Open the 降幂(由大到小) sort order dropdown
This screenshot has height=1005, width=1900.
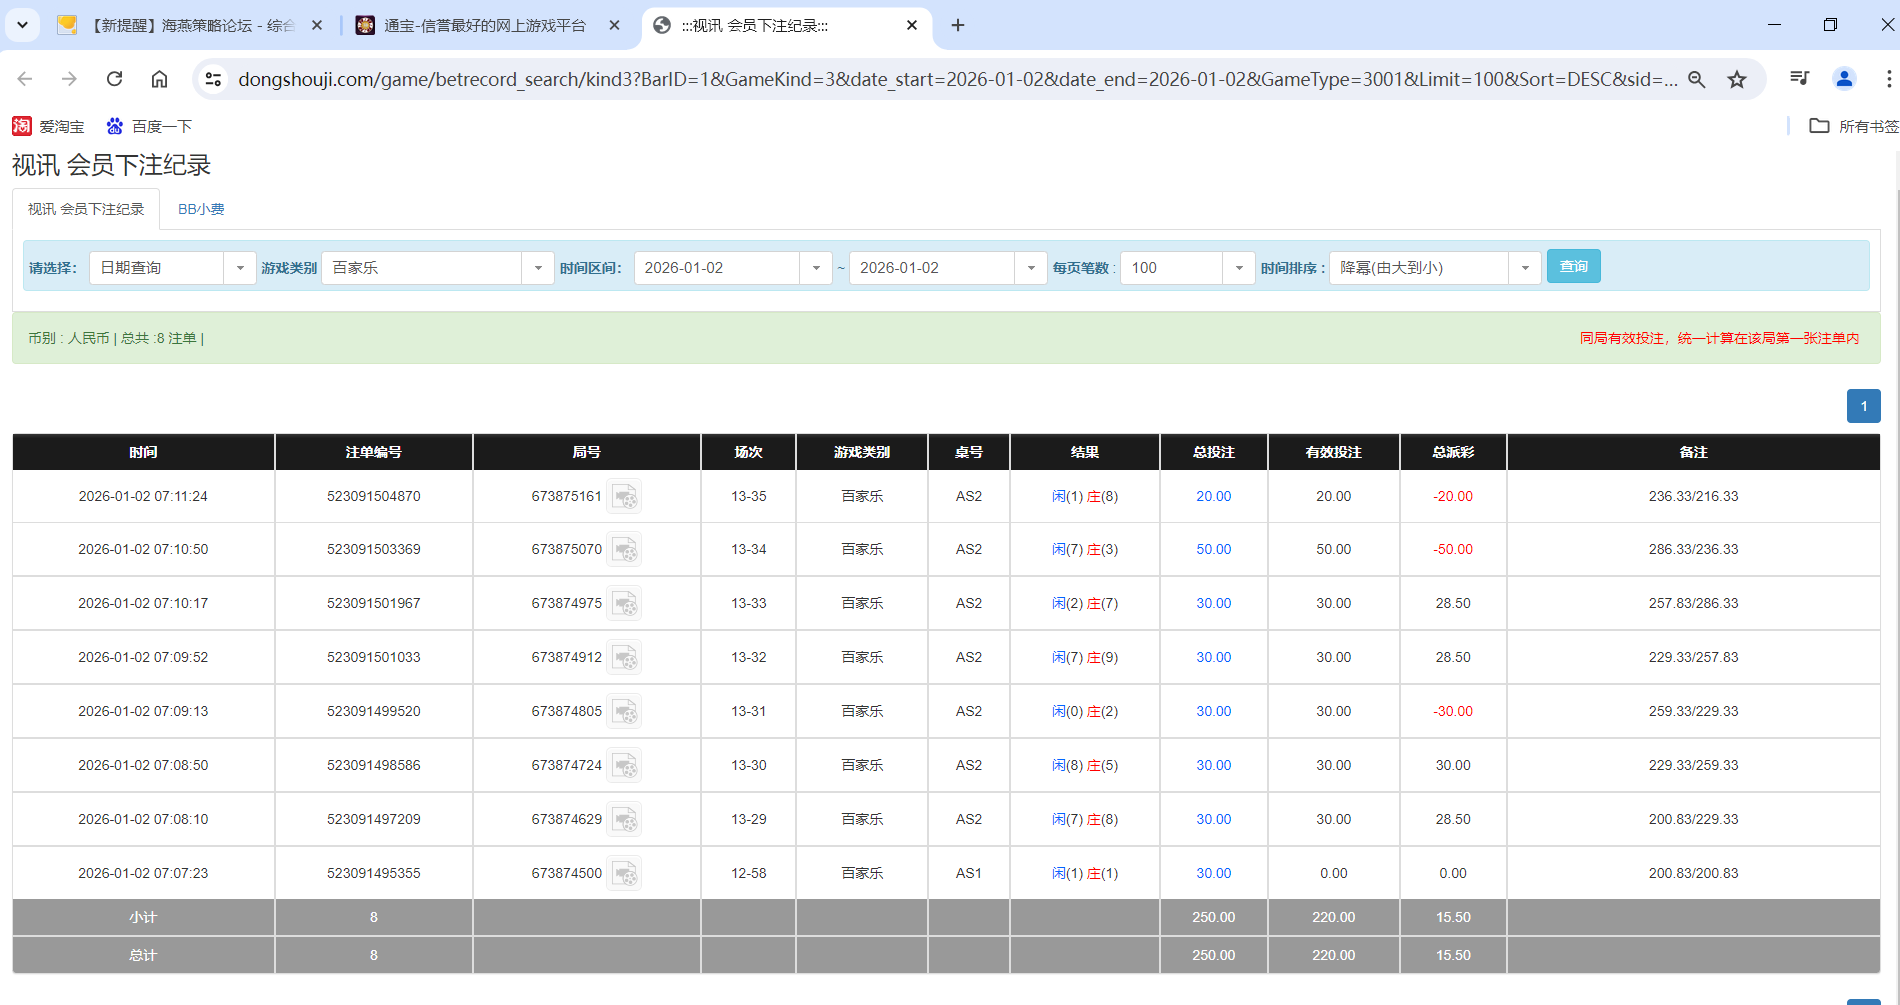click(1524, 267)
